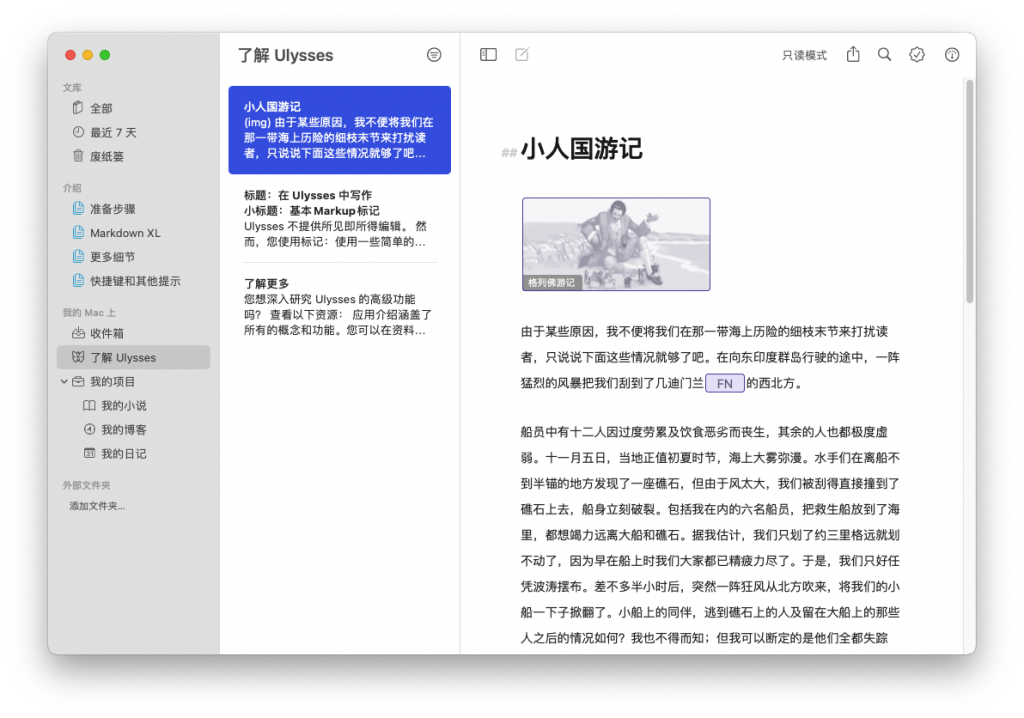Click the 了解 Ulysses list title
This screenshot has height=718, width=1024.
tap(285, 56)
